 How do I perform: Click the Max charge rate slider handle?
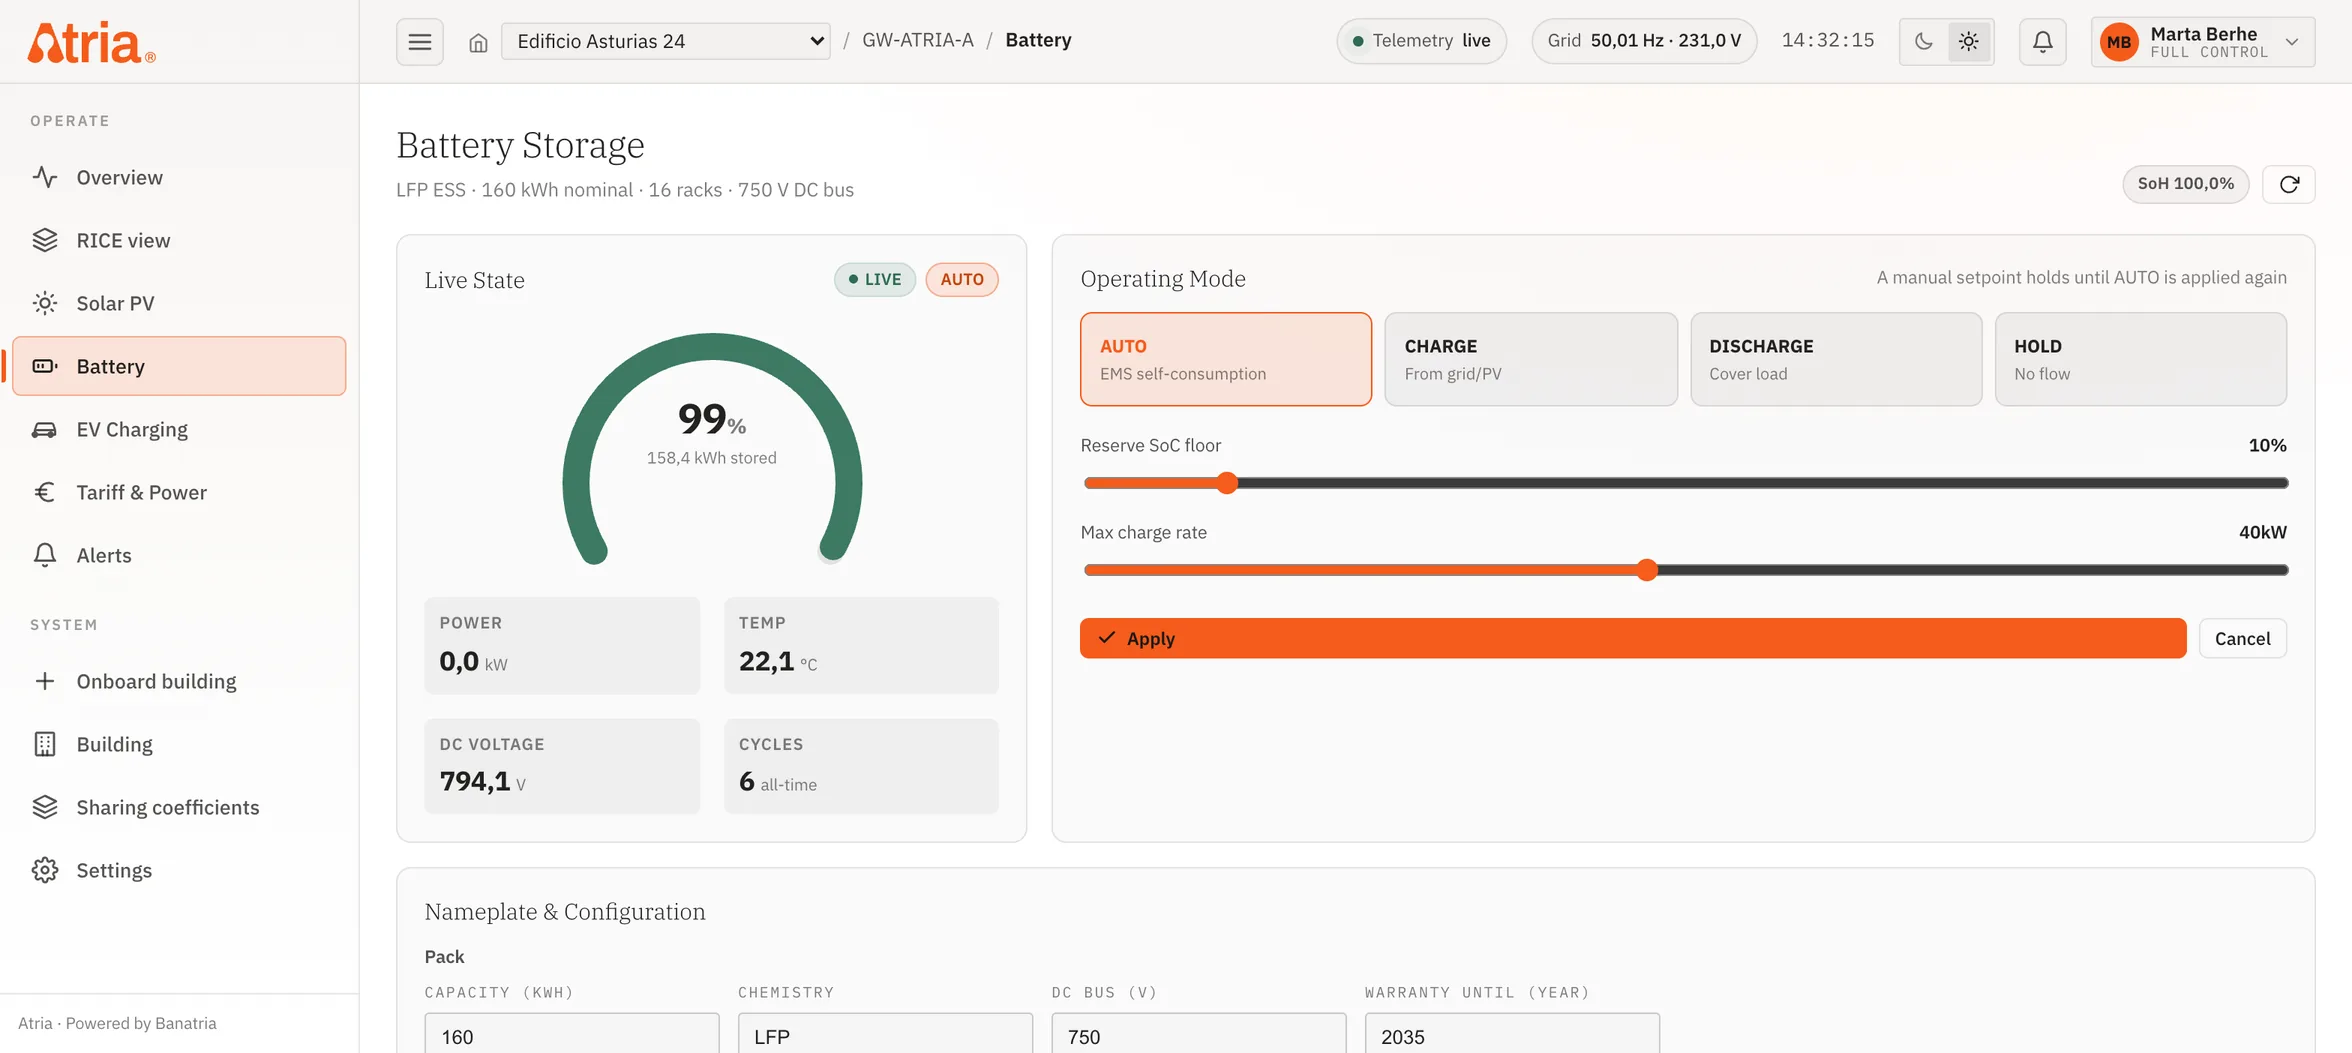coord(1647,570)
